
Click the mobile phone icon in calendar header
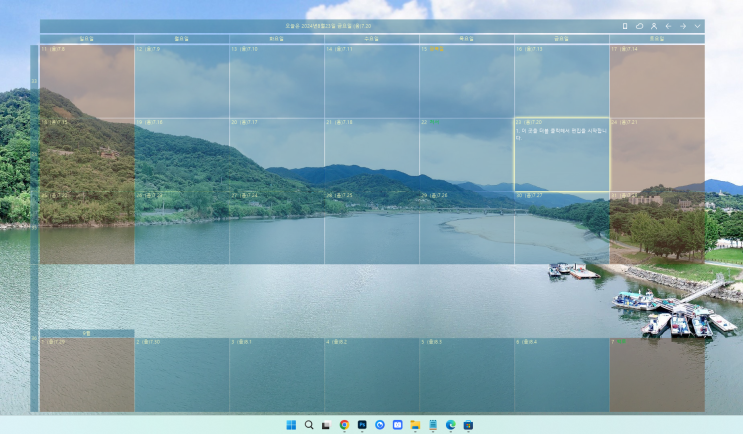click(625, 26)
